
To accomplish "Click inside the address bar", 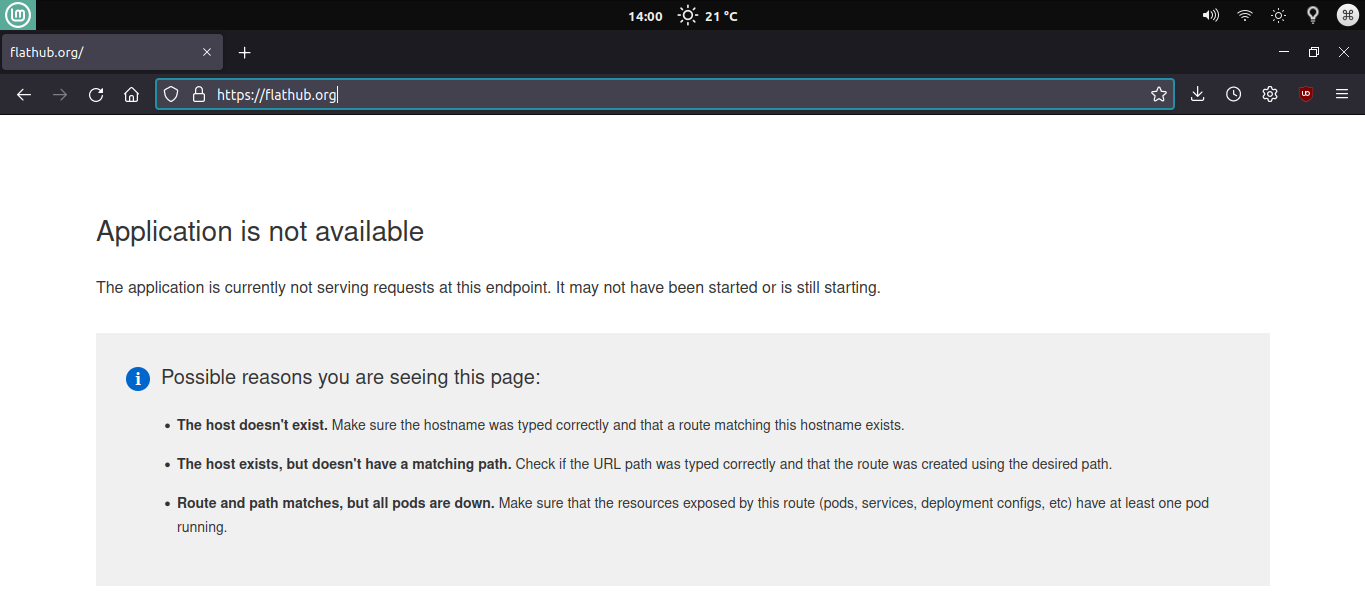I will click(600, 94).
